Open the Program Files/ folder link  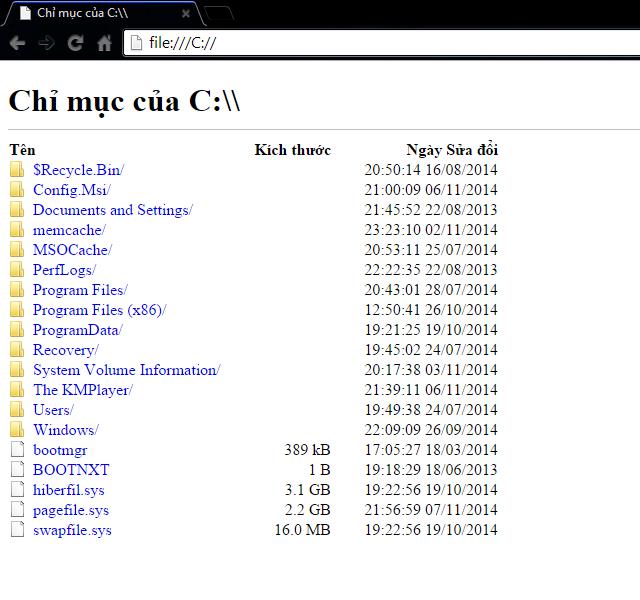pyautogui.click(x=80, y=290)
